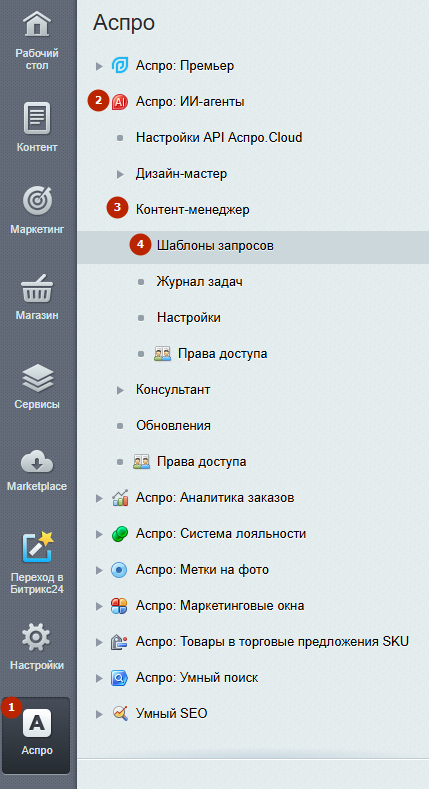Expand the Дизайн-мастер submenu arrow
Image resolution: width=429 pixels, height=789 pixels.
120,174
